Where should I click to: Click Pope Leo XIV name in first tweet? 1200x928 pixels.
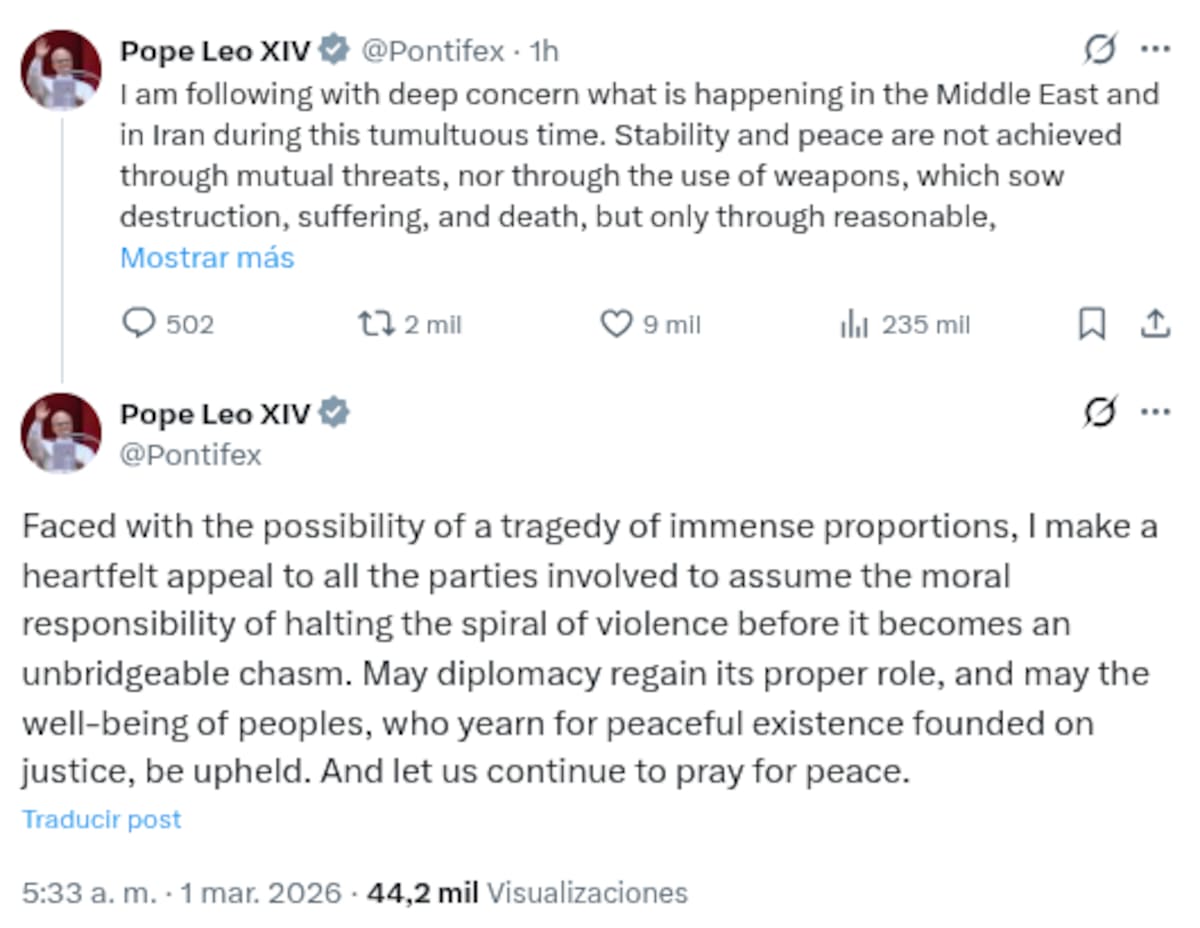point(215,50)
